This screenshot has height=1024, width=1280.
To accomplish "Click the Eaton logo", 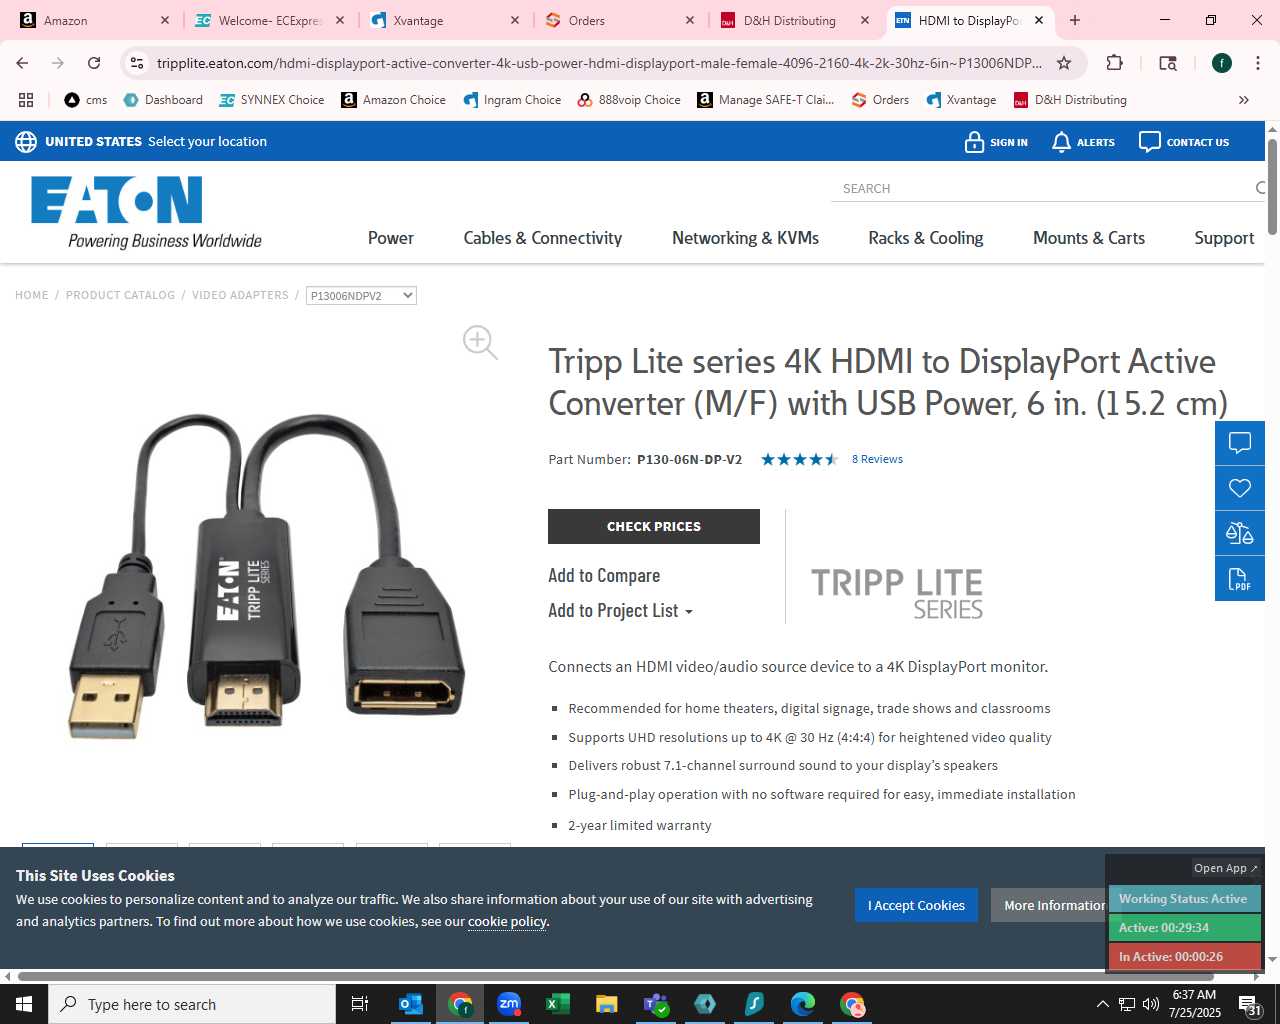I will 147,212.
